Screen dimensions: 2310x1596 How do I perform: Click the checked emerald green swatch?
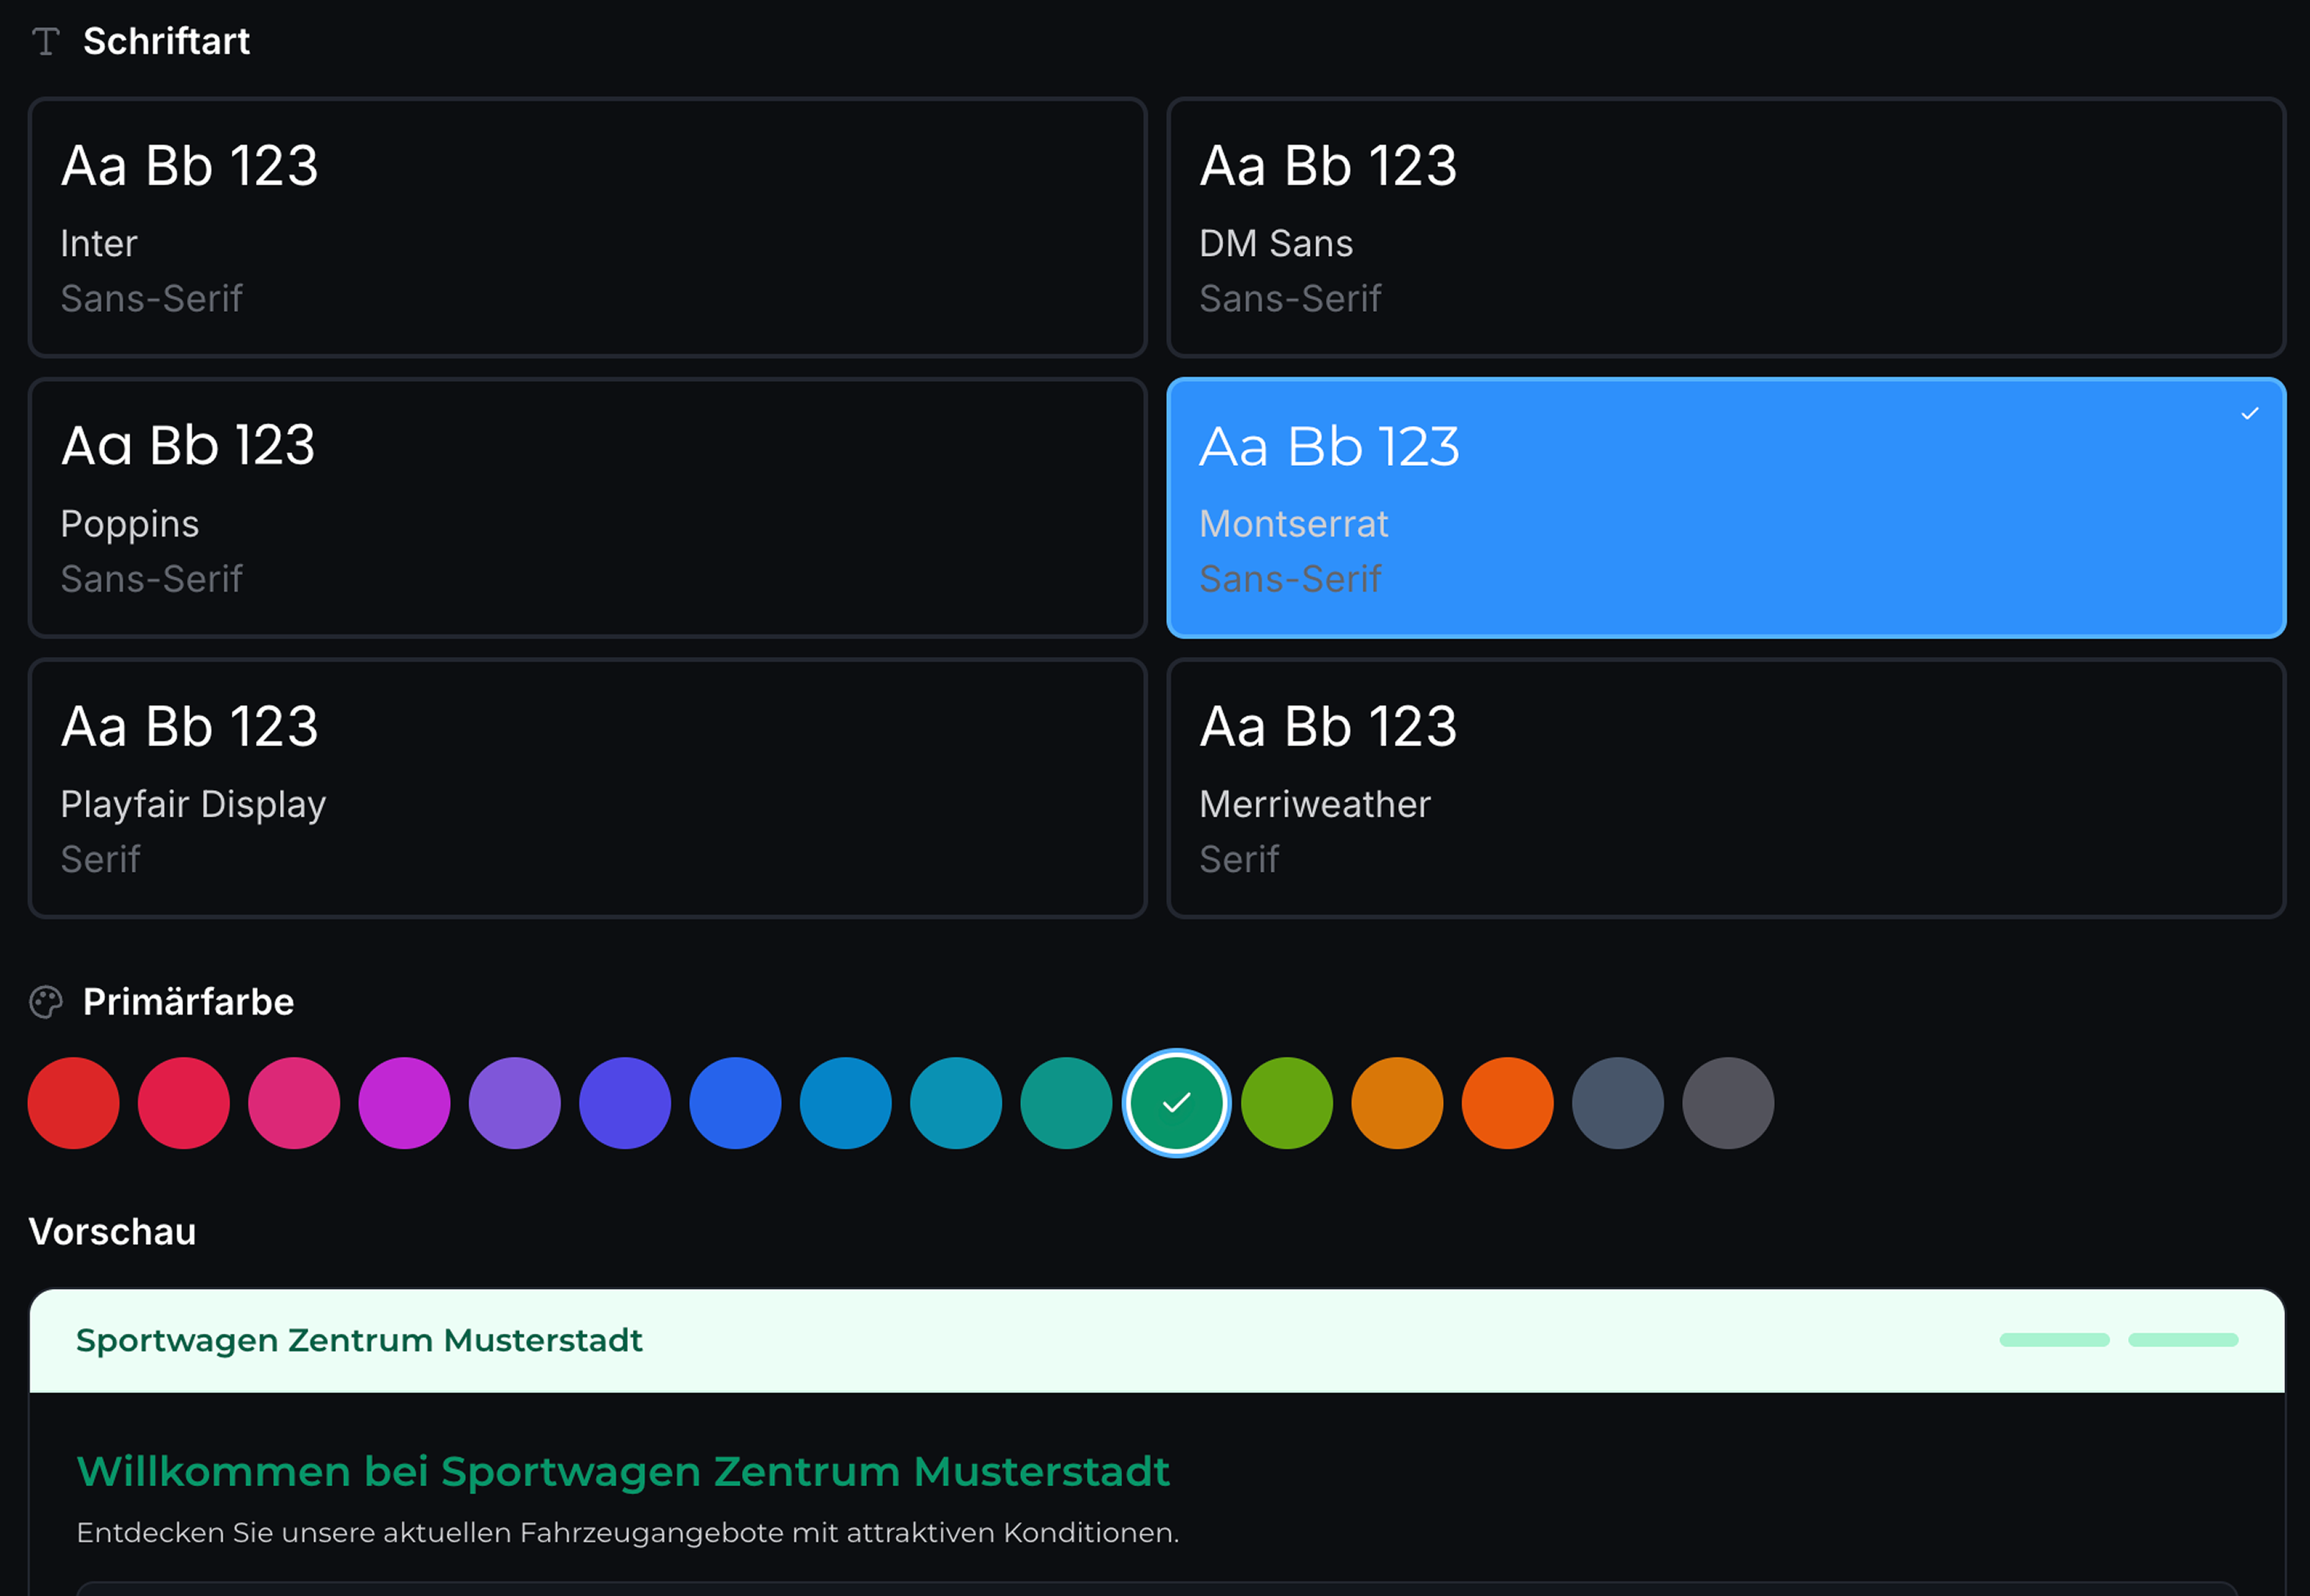tap(1176, 1103)
